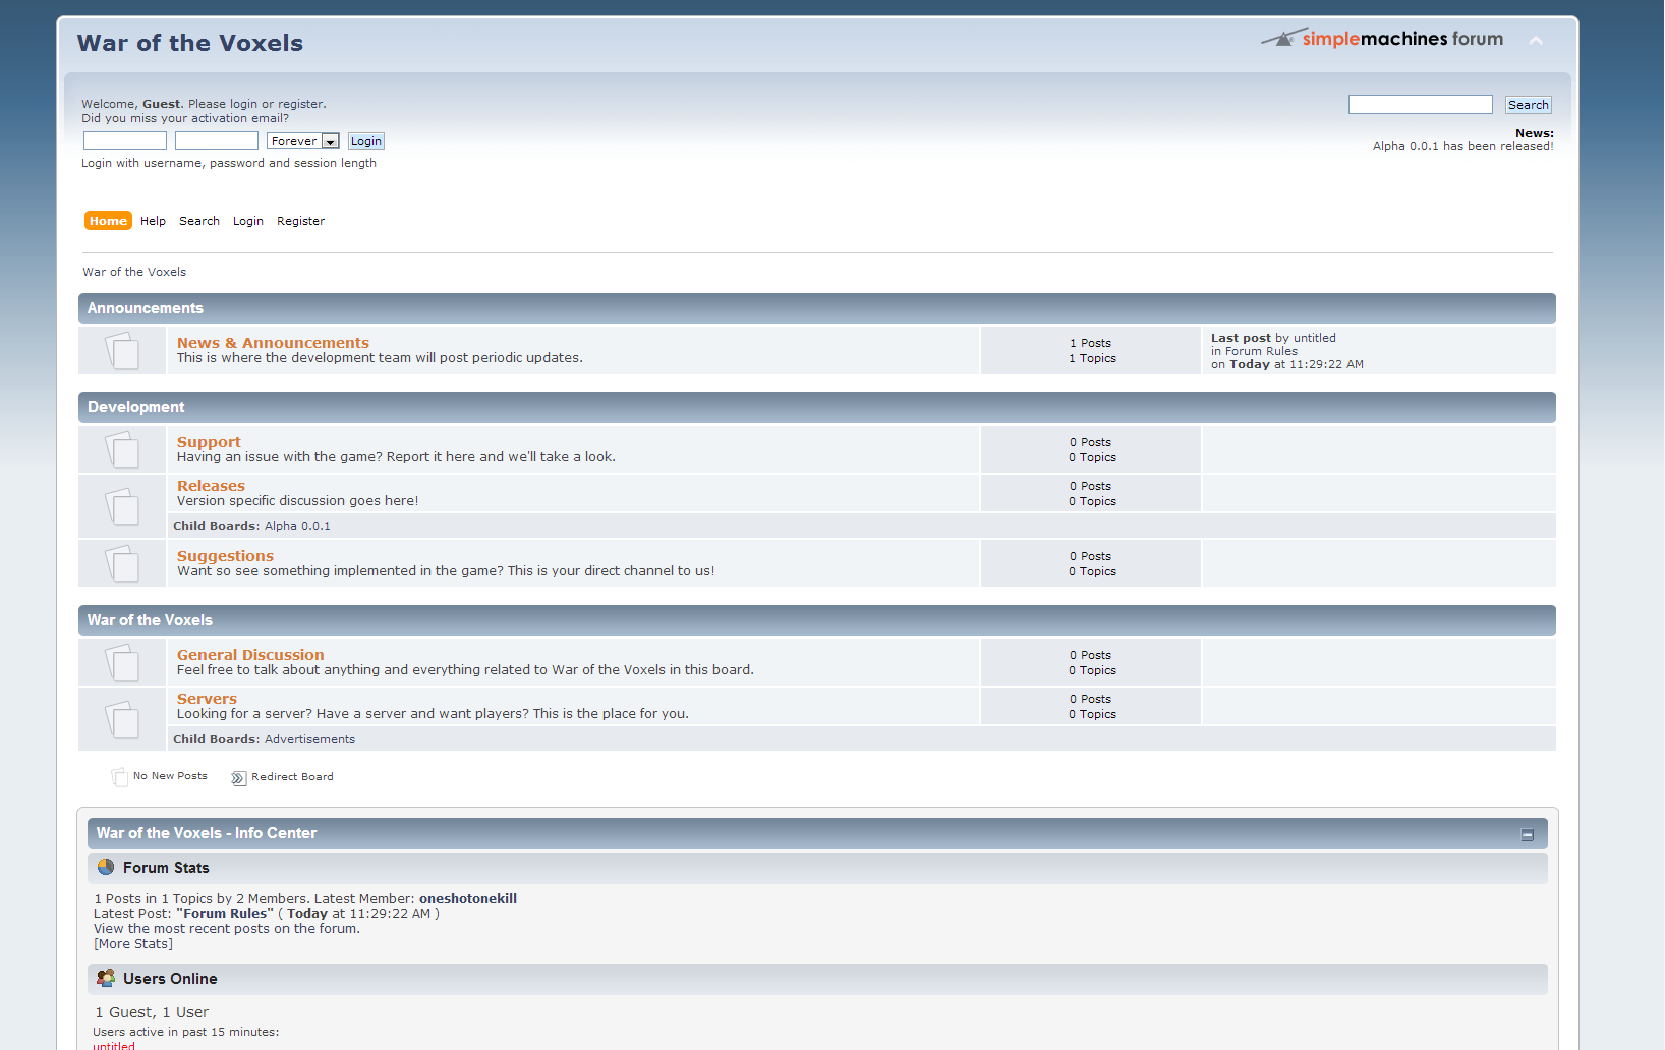
Task: View the most recent posts link
Action: coord(226,929)
